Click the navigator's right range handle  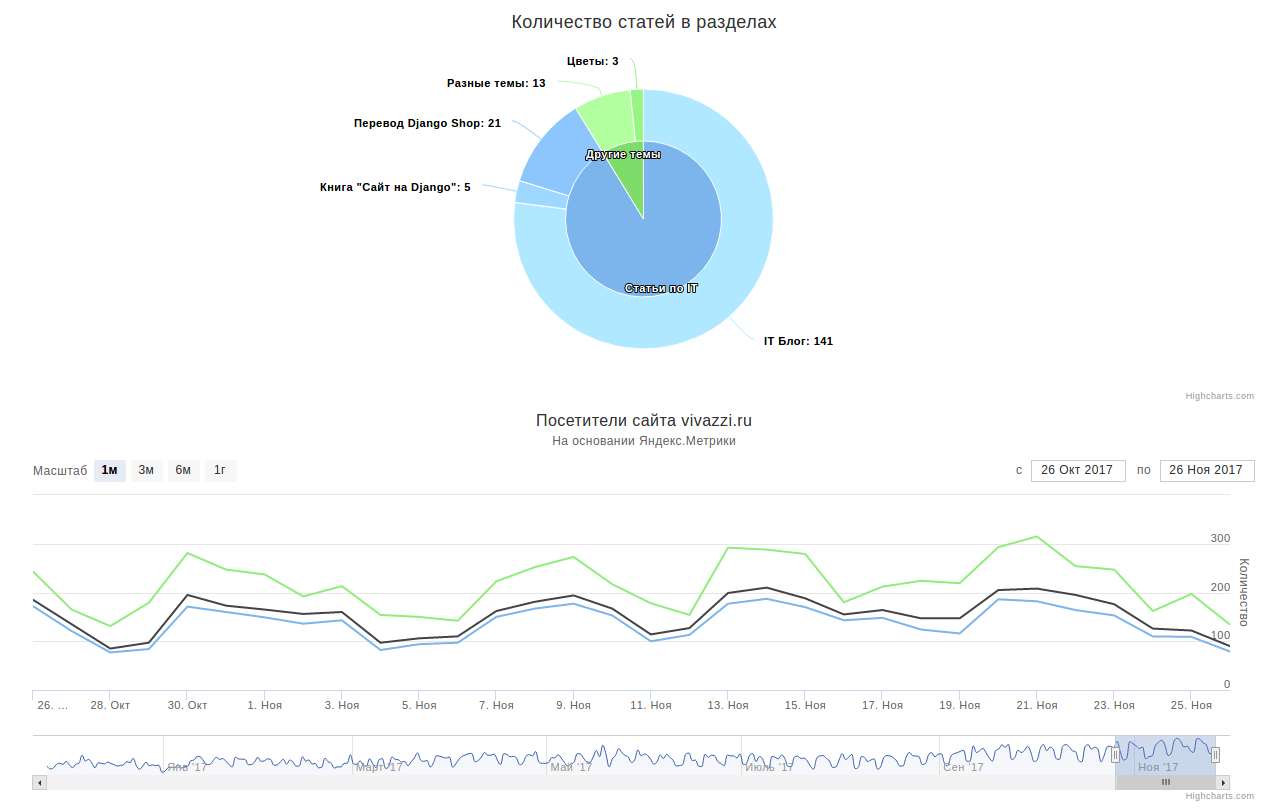pyautogui.click(x=1215, y=755)
